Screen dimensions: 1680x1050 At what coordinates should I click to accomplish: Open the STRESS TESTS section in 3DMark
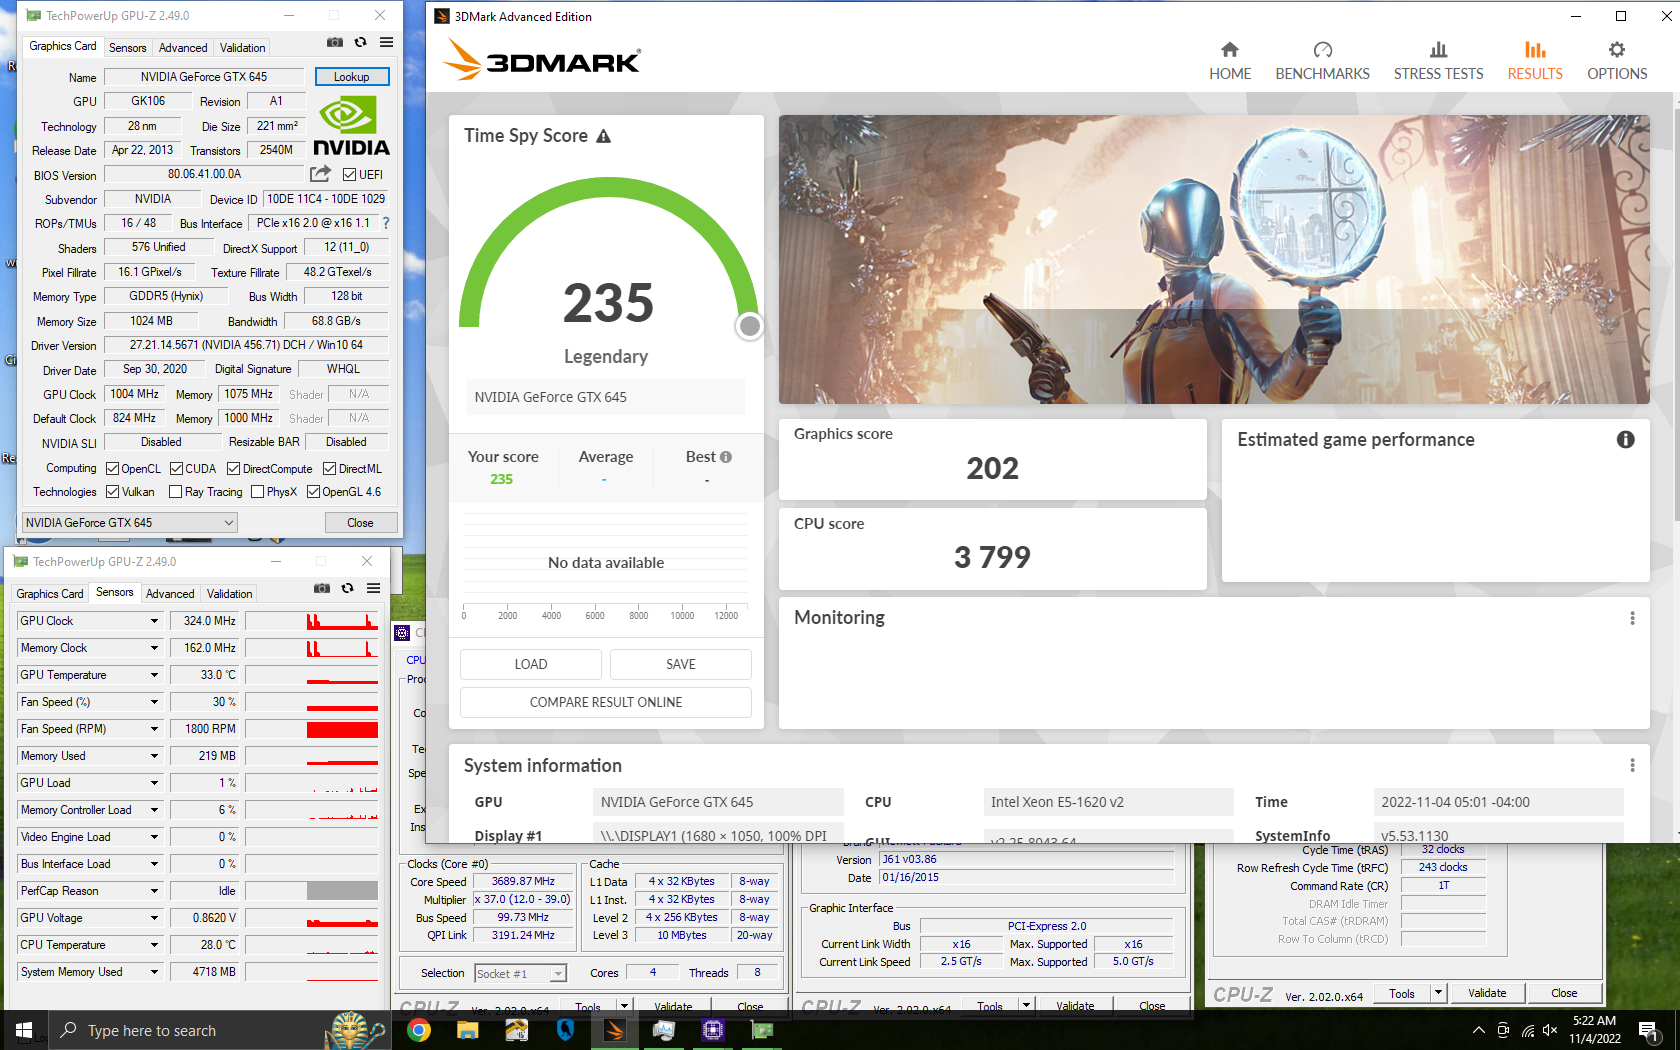(1438, 61)
